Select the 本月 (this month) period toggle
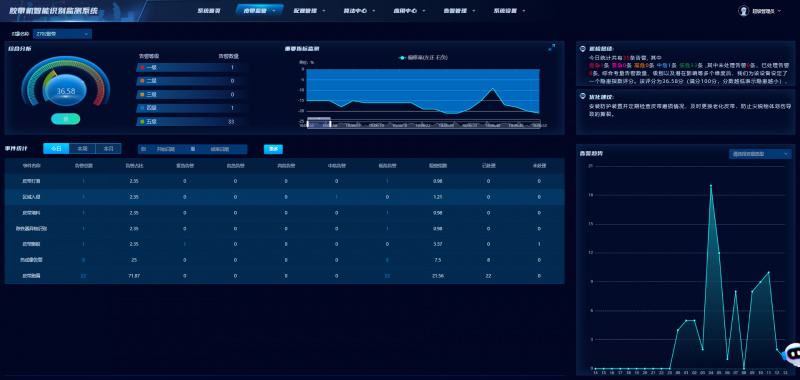Image resolution: width=800 pixels, height=380 pixels. click(x=108, y=149)
